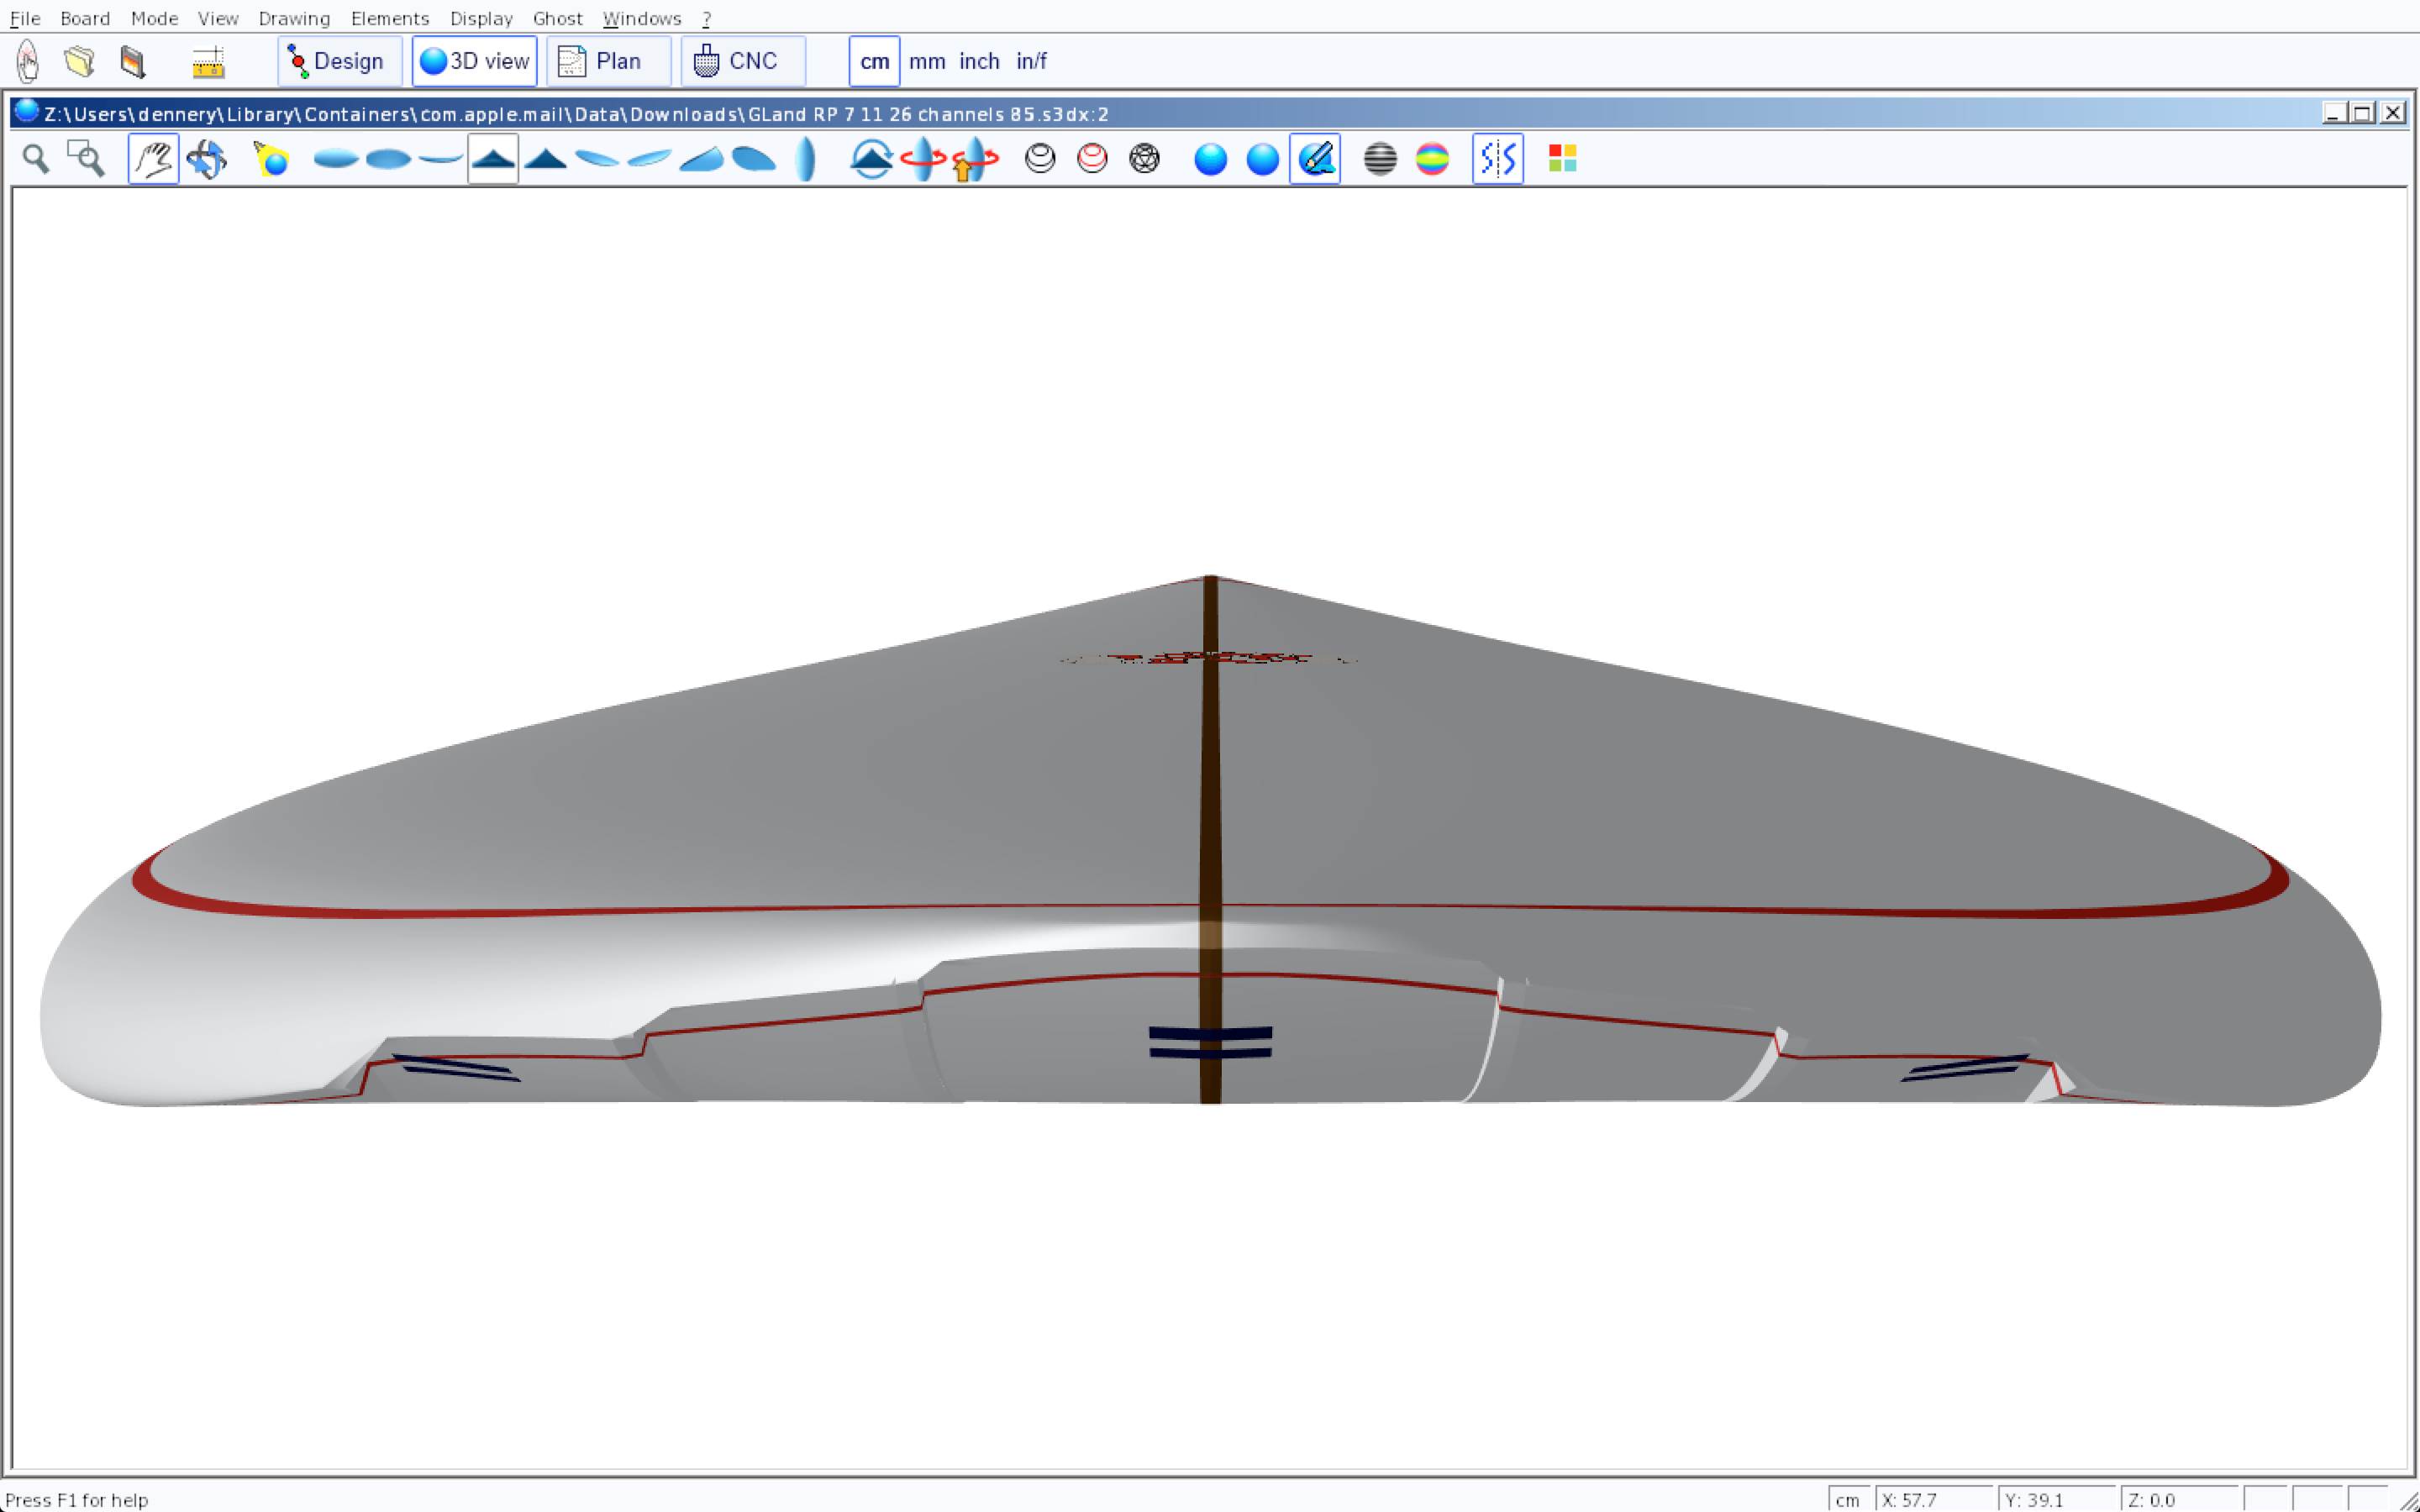This screenshot has width=2420, height=1512.
Task: Select the hand pan tool
Action: pyautogui.click(x=153, y=159)
